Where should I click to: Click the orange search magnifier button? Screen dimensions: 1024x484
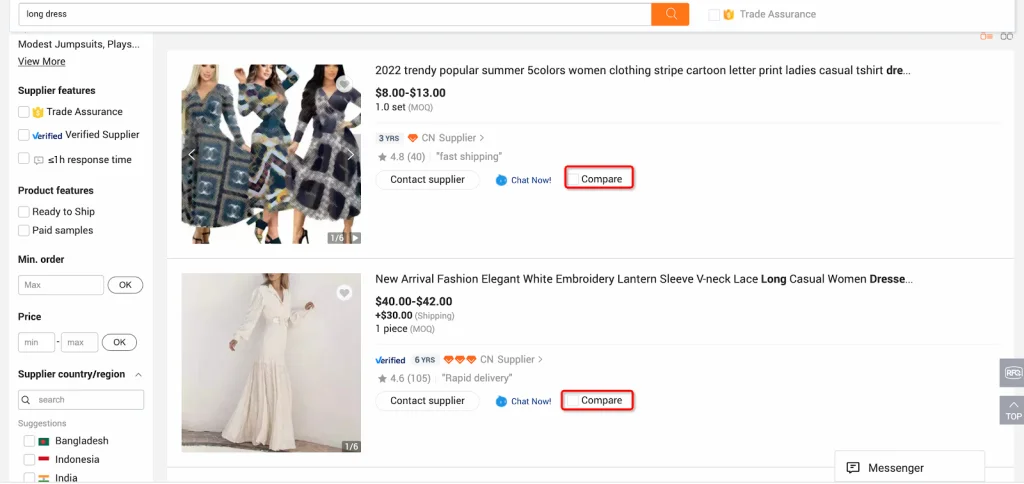click(x=670, y=14)
